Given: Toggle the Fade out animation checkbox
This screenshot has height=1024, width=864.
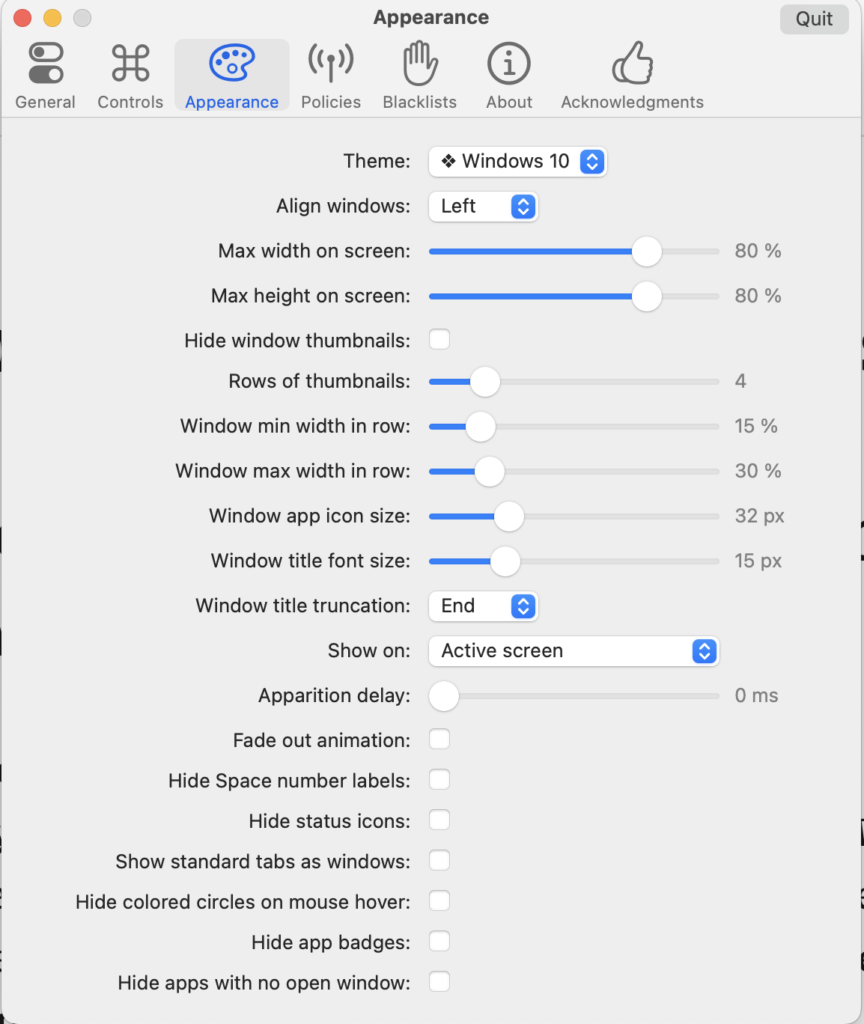Looking at the screenshot, I should click(439, 740).
